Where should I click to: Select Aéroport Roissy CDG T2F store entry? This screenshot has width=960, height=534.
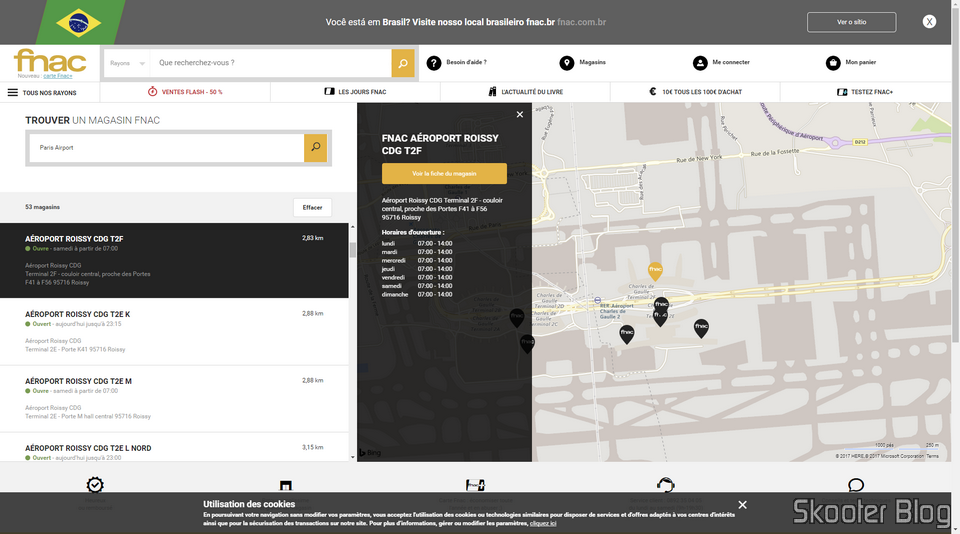pyautogui.click(x=174, y=260)
